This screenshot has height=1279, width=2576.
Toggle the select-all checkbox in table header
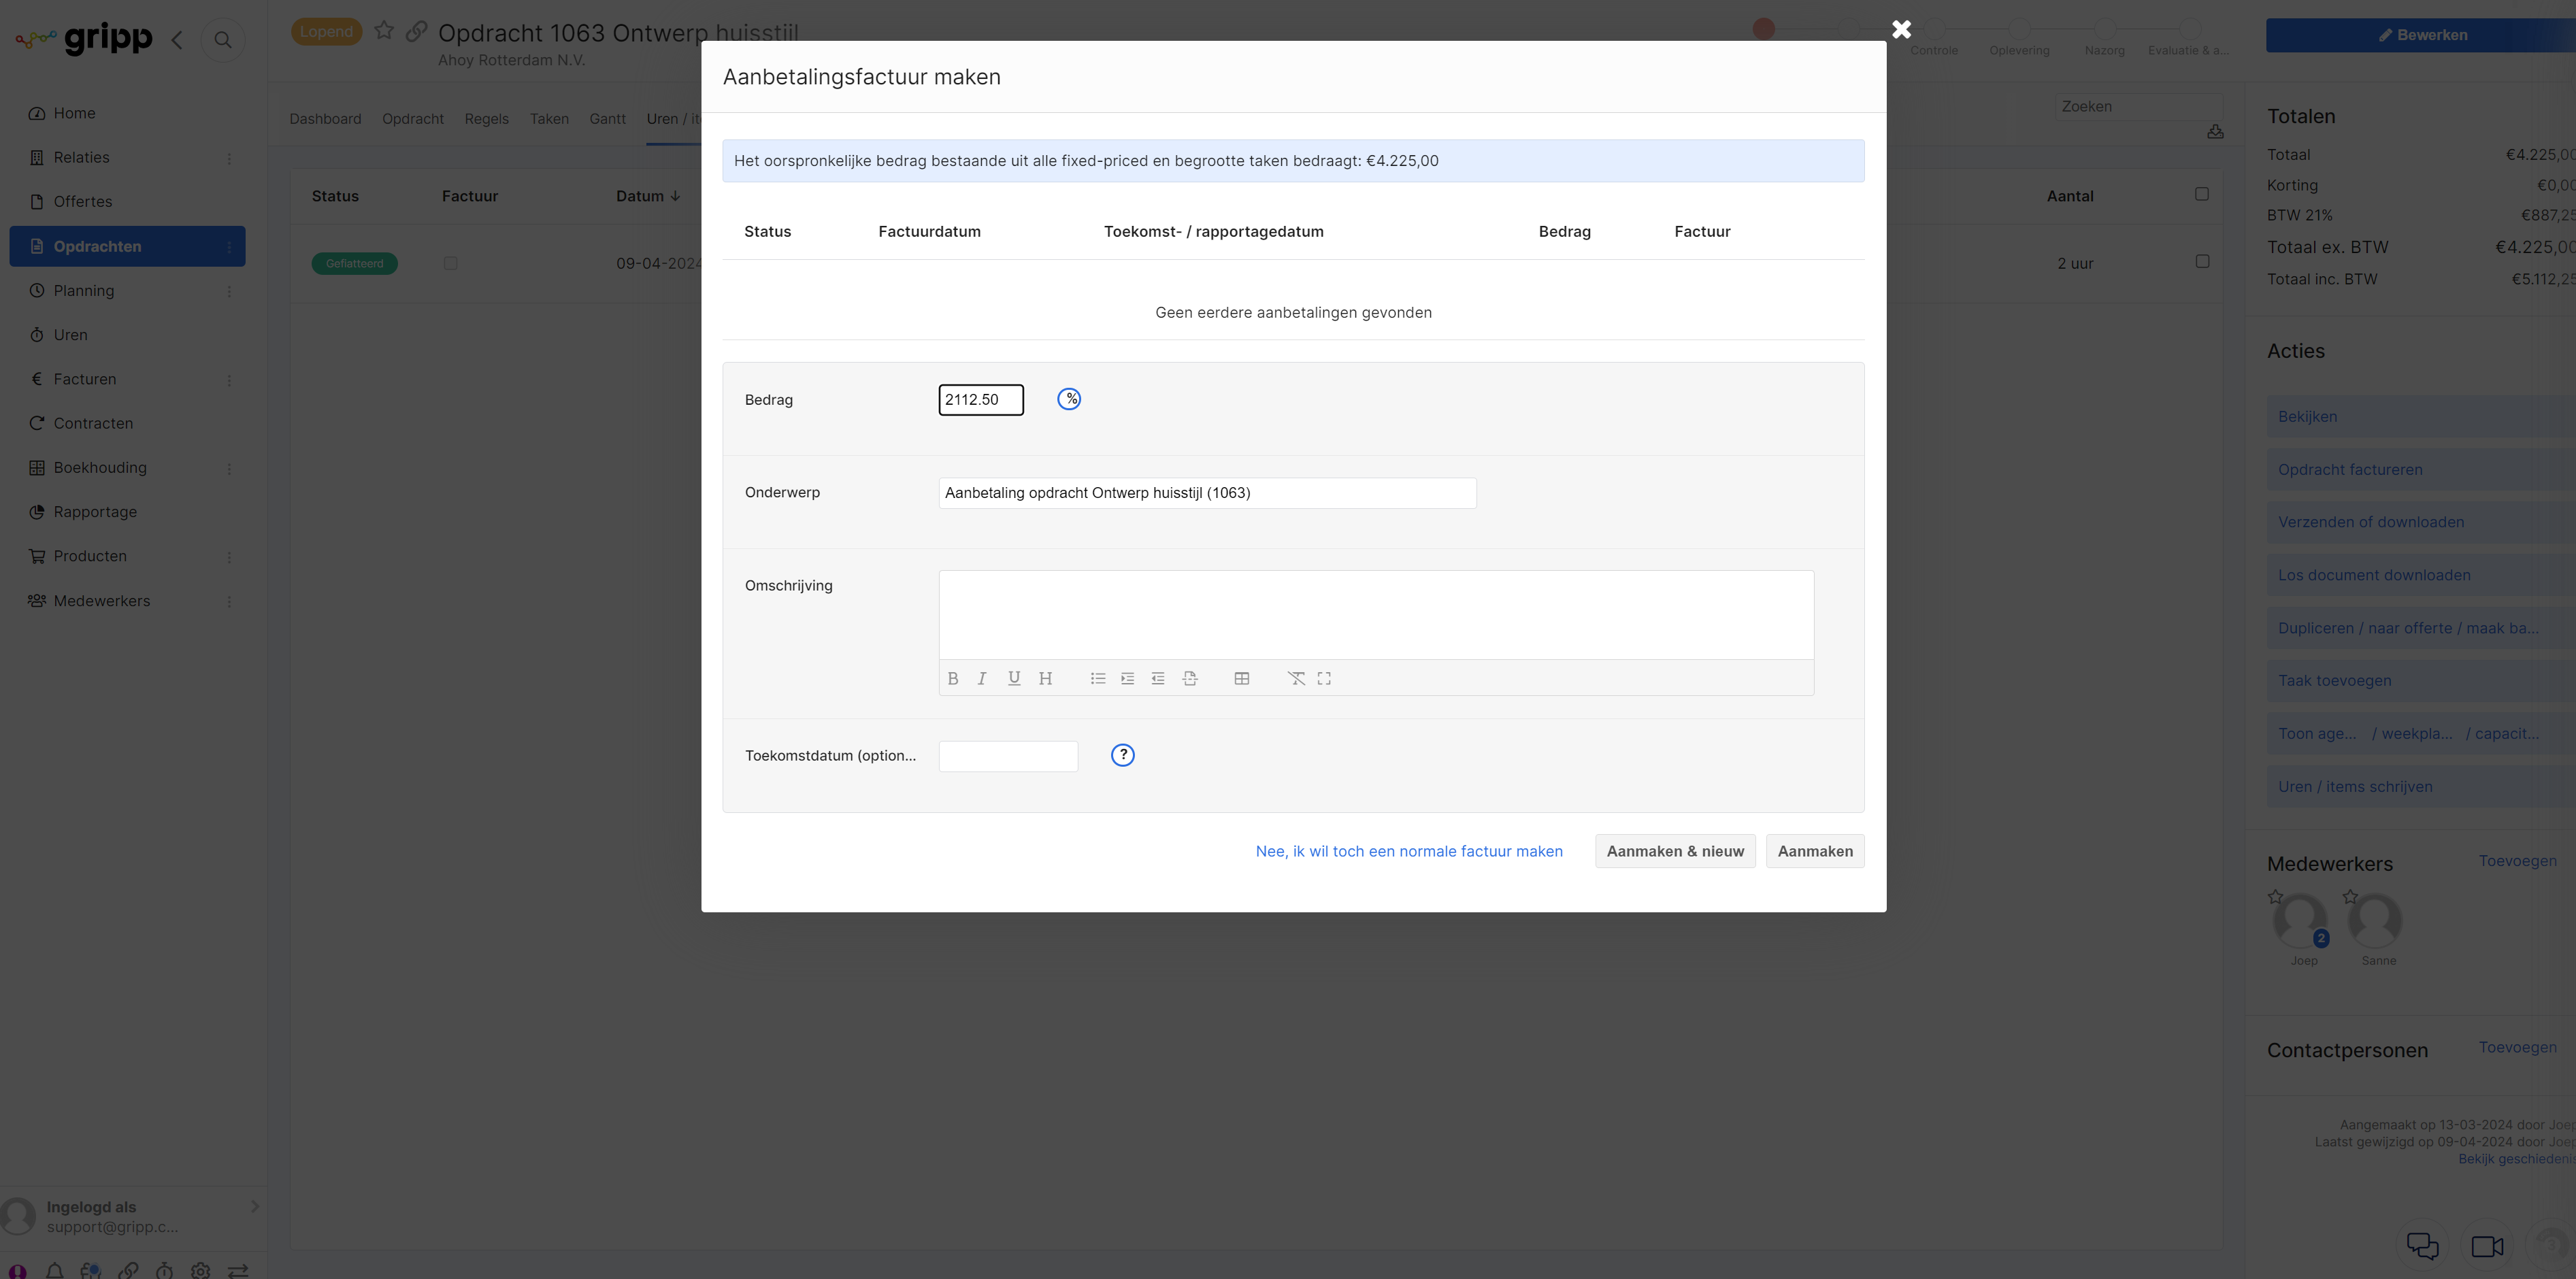2202,194
